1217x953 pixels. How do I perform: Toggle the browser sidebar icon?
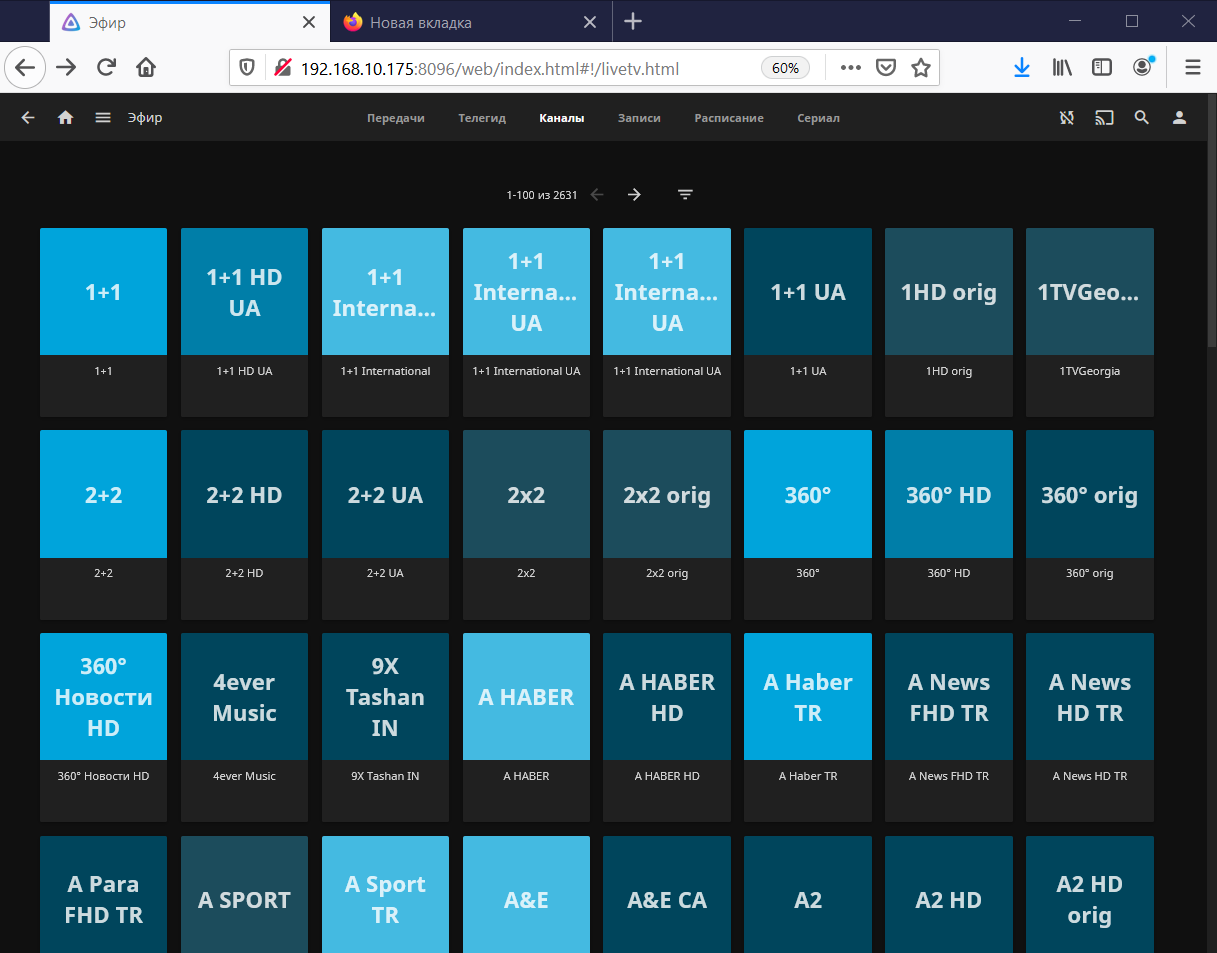(x=1101, y=67)
